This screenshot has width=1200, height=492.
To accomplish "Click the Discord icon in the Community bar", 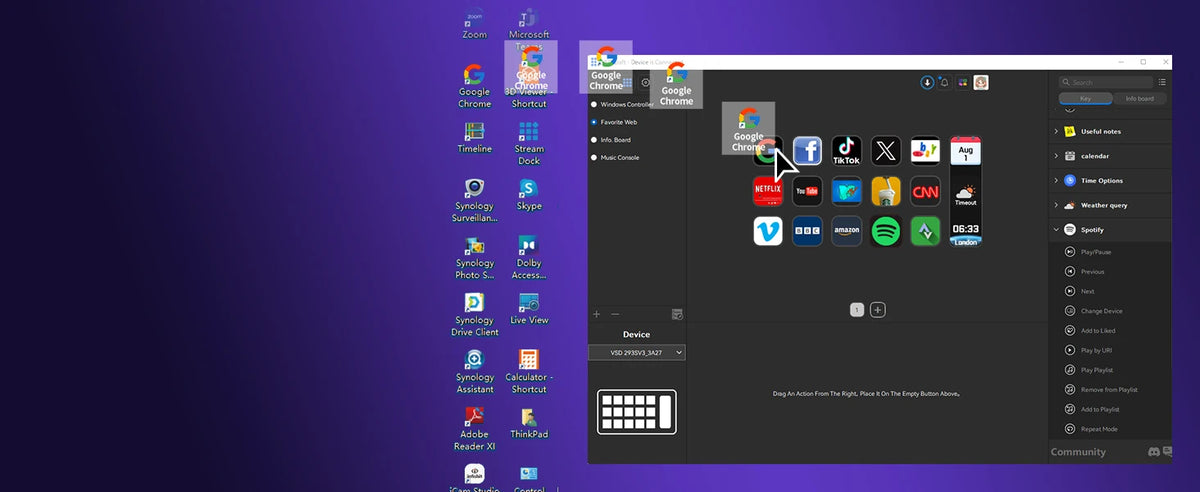I will (1153, 452).
